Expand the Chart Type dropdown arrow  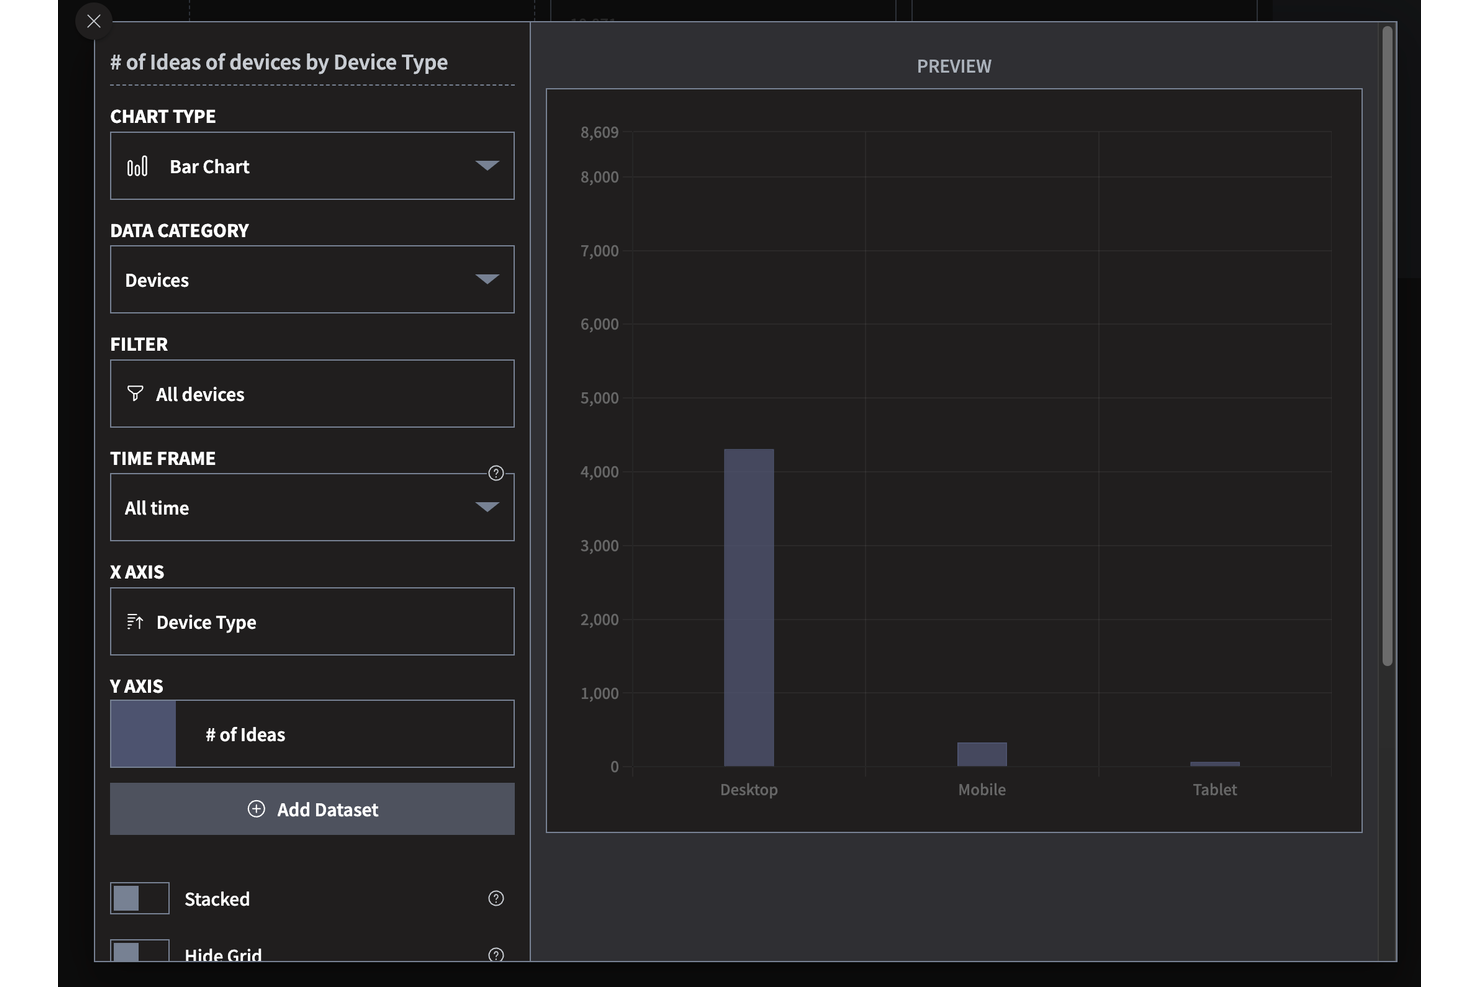pos(487,166)
